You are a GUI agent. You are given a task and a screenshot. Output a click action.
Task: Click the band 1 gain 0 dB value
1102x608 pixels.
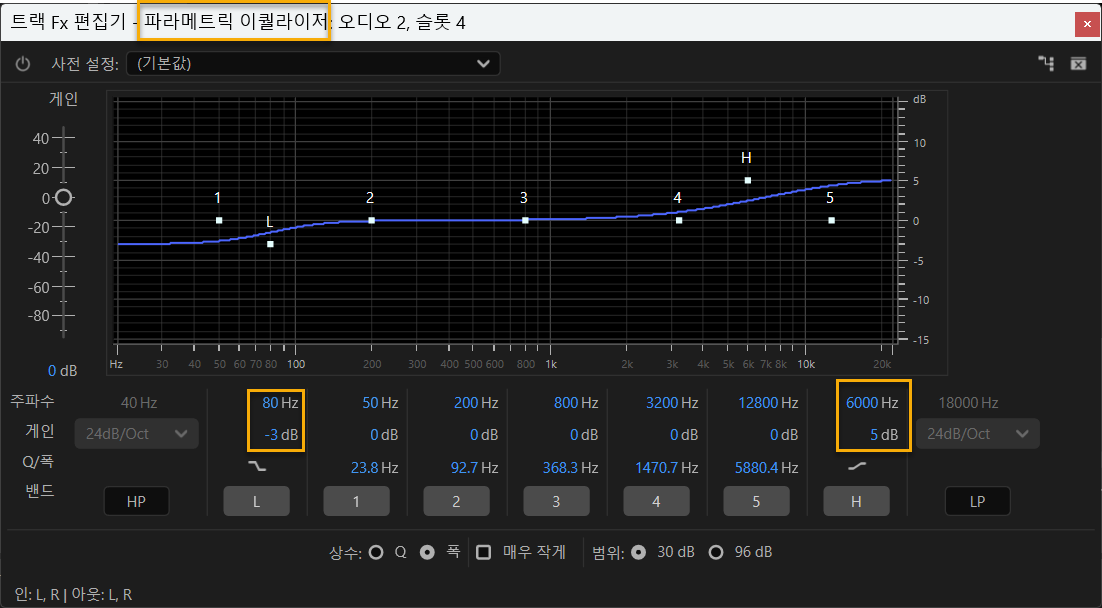tap(384, 435)
